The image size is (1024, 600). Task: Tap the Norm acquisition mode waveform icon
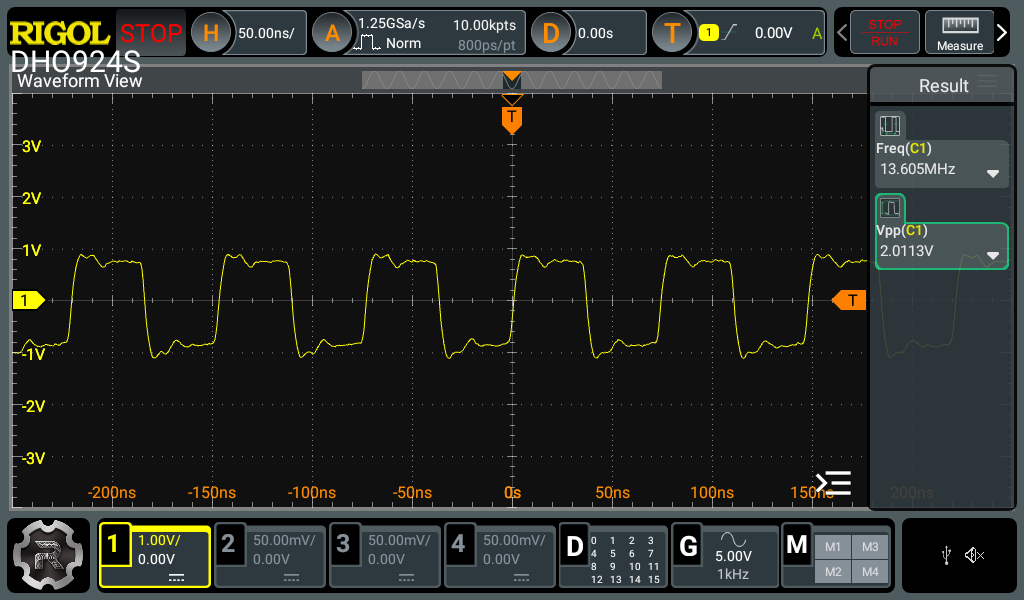366,44
